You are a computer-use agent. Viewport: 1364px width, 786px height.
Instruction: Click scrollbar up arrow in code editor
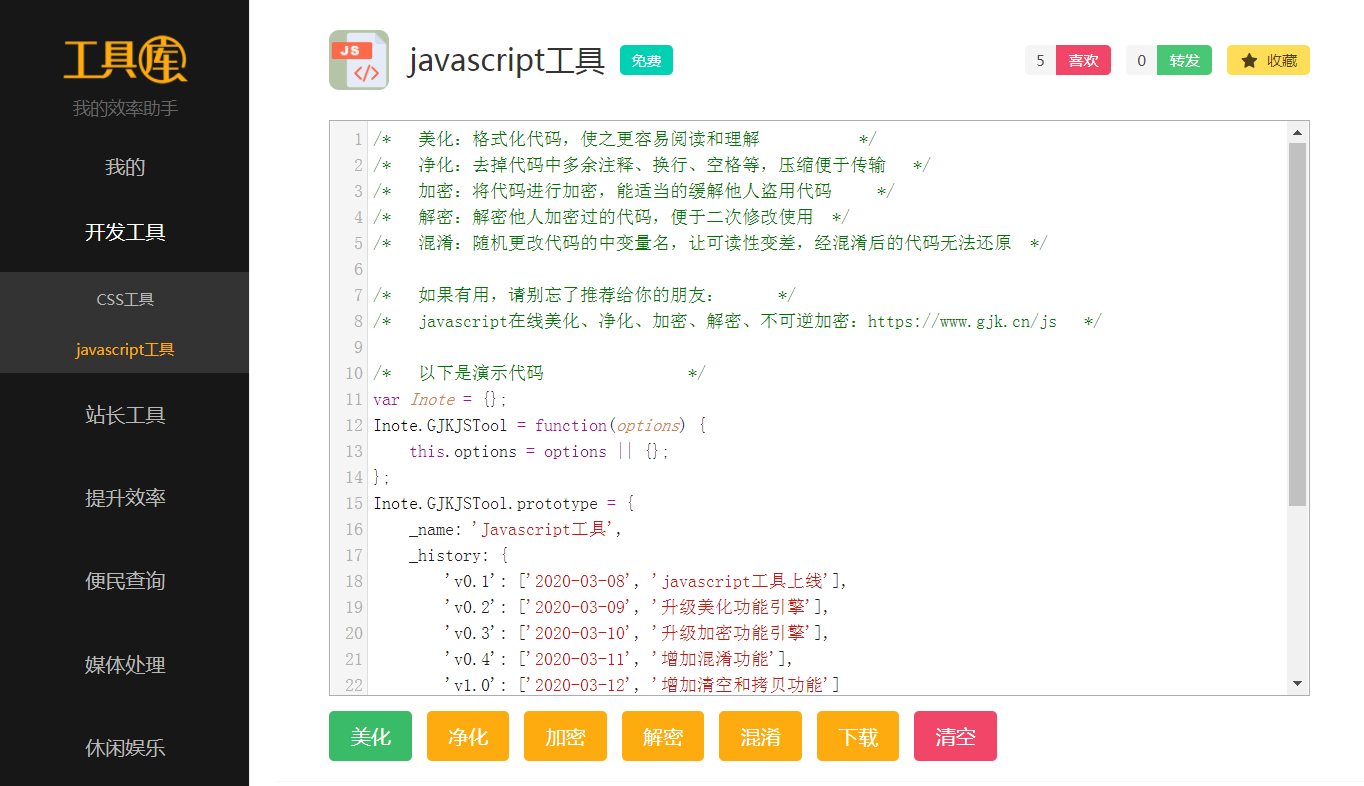coord(1297,132)
